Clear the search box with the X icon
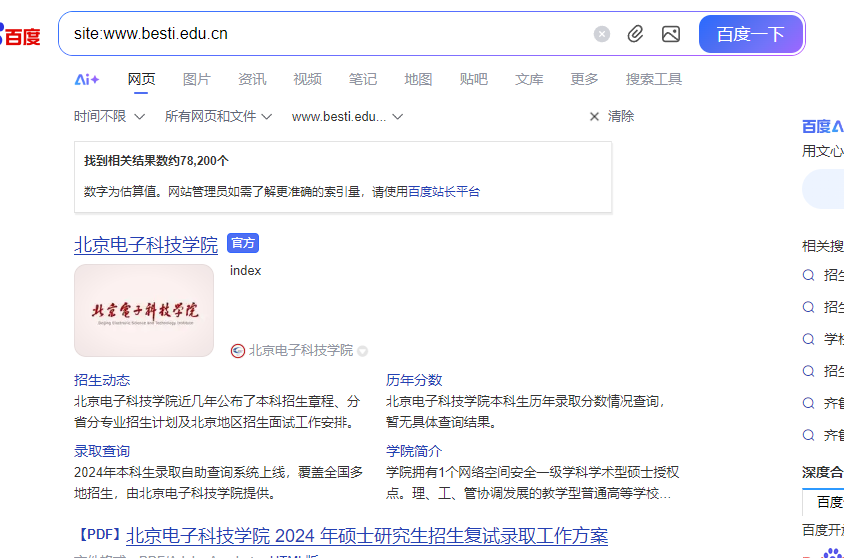This screenshot has width=844, height=558. pyautogui.click(x=602, y=34)
